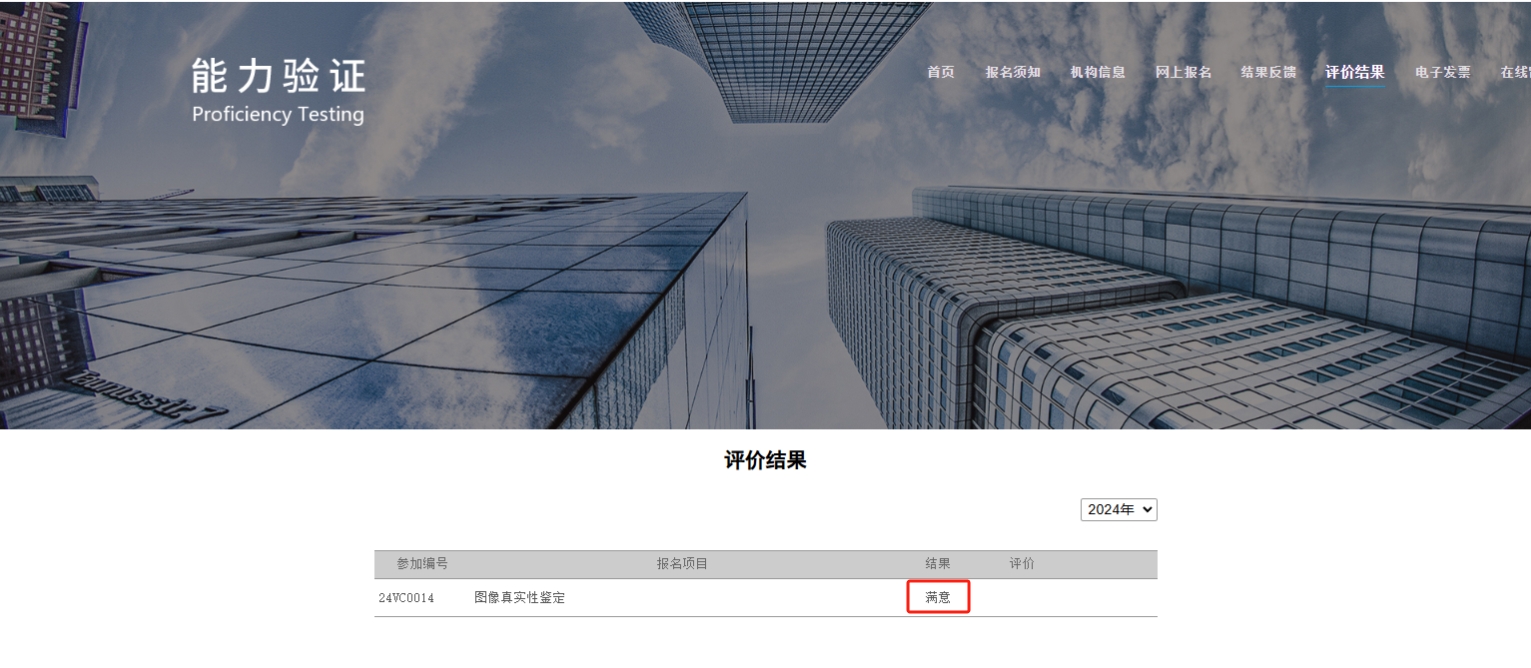The image size is (1531, 668).
Task: Click the 图像真实性鉴定 project entry
Action: coord(520,598)
